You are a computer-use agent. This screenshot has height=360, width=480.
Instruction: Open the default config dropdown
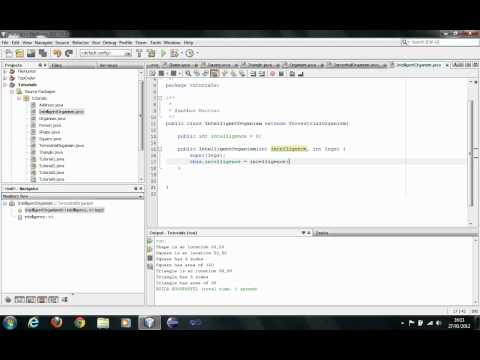[x=106, y=53]
